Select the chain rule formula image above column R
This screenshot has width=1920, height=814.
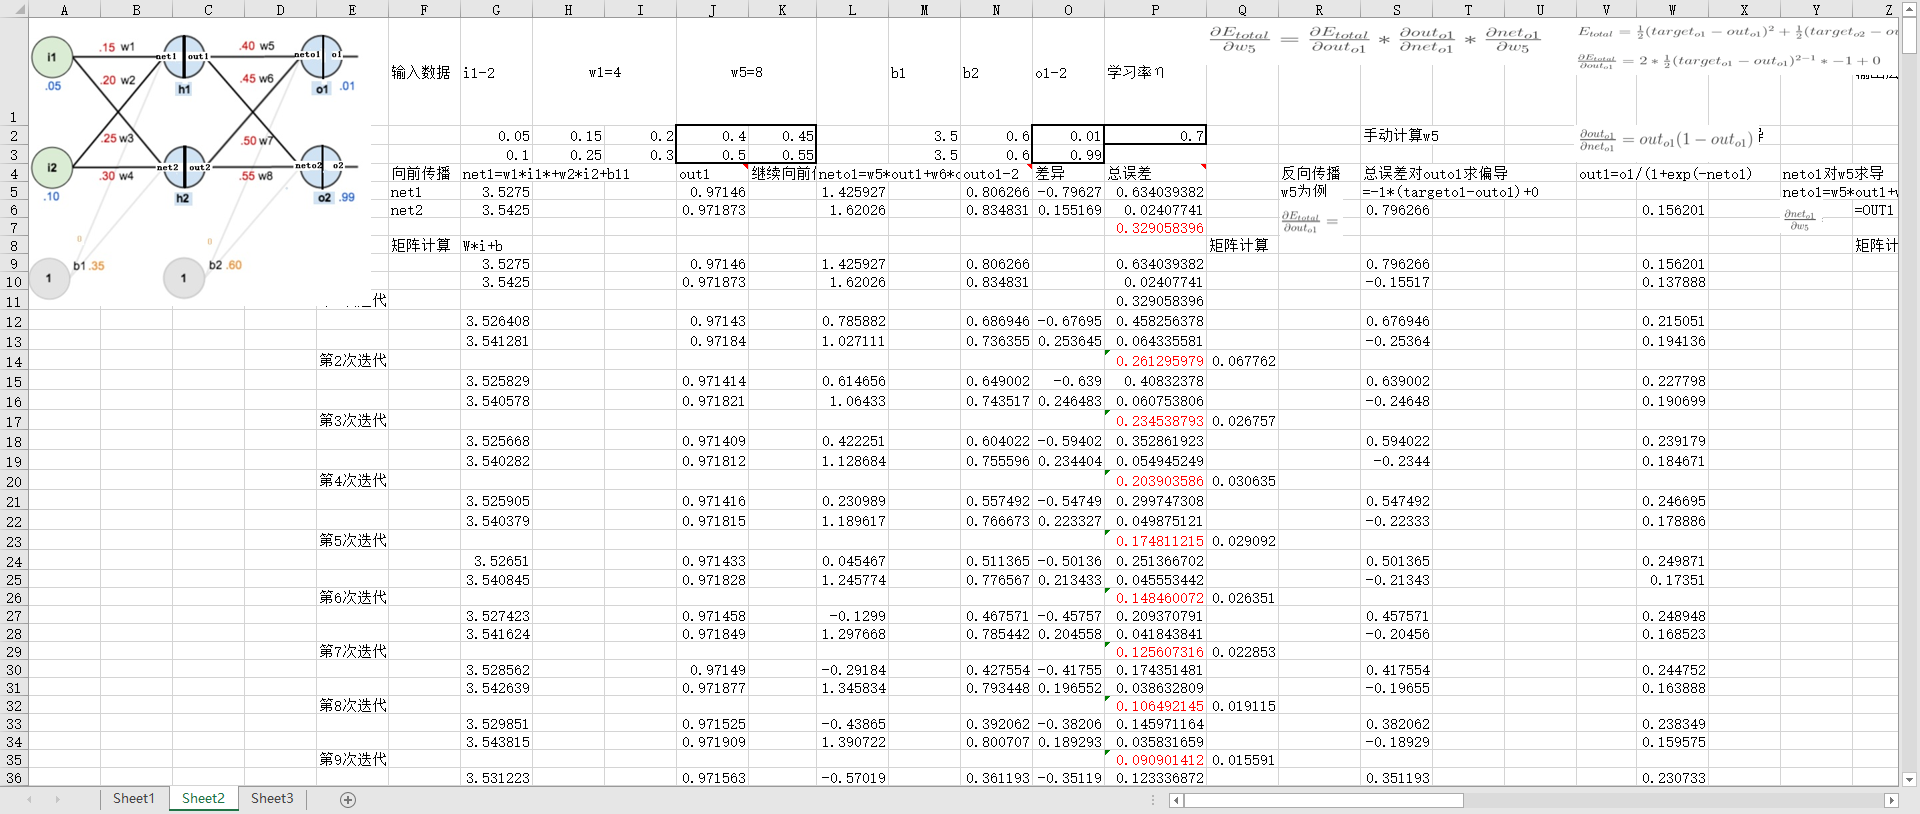coord(1377,40)
